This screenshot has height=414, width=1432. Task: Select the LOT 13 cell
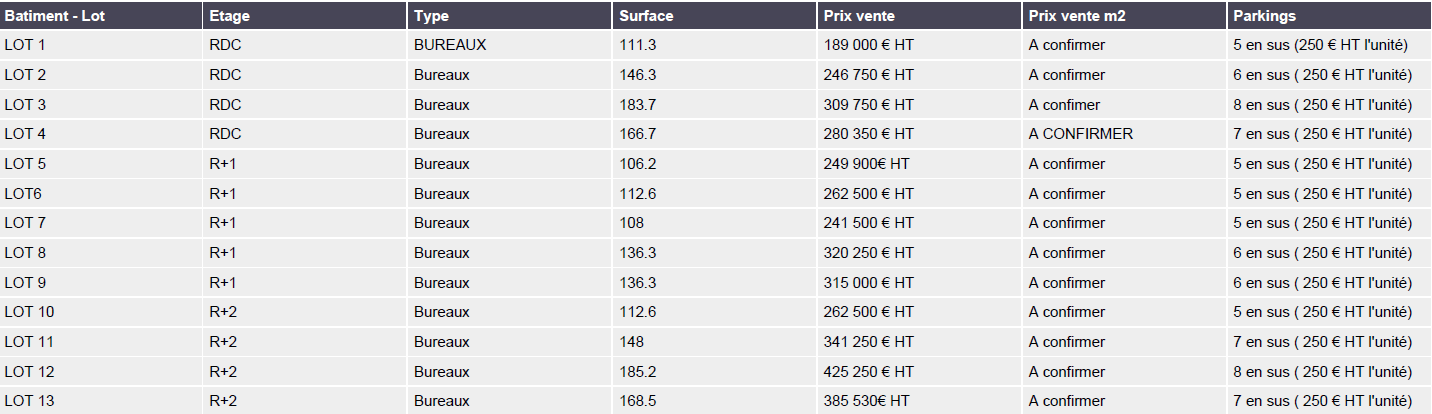(x=30, y=401)
